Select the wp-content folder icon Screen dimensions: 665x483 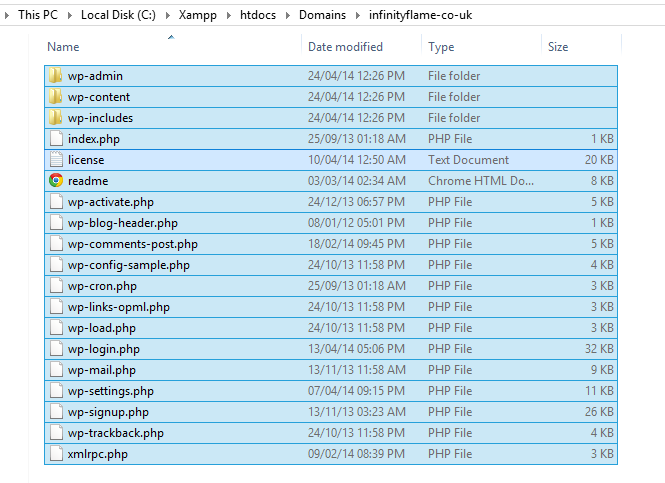(x=56, y=97)
